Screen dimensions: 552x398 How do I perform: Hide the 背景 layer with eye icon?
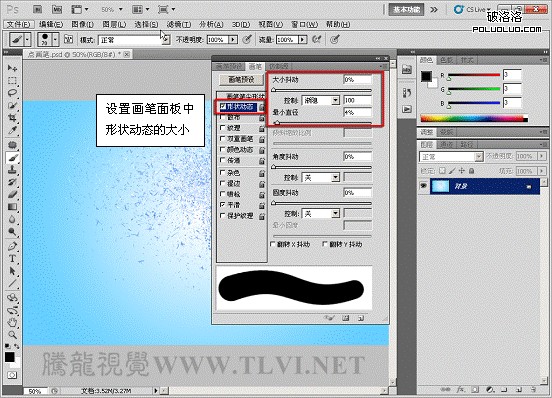(424, 186)
